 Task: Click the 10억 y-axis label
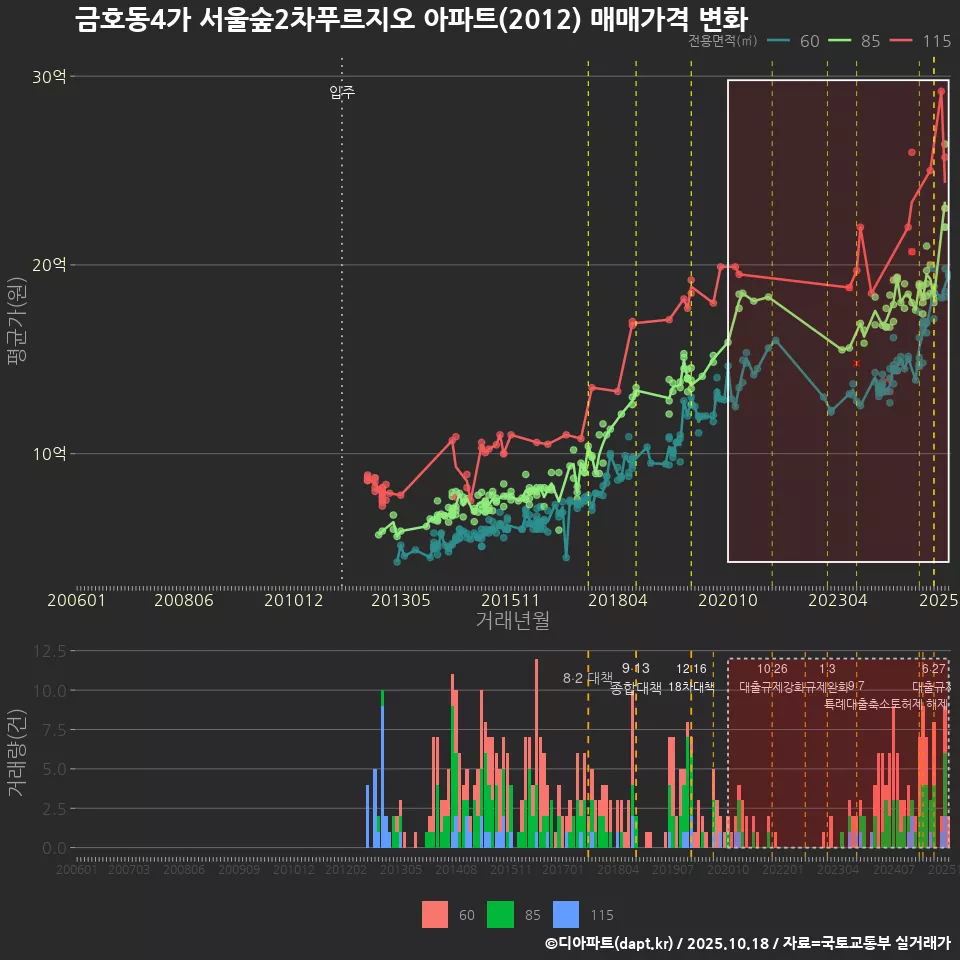[49, 454]
